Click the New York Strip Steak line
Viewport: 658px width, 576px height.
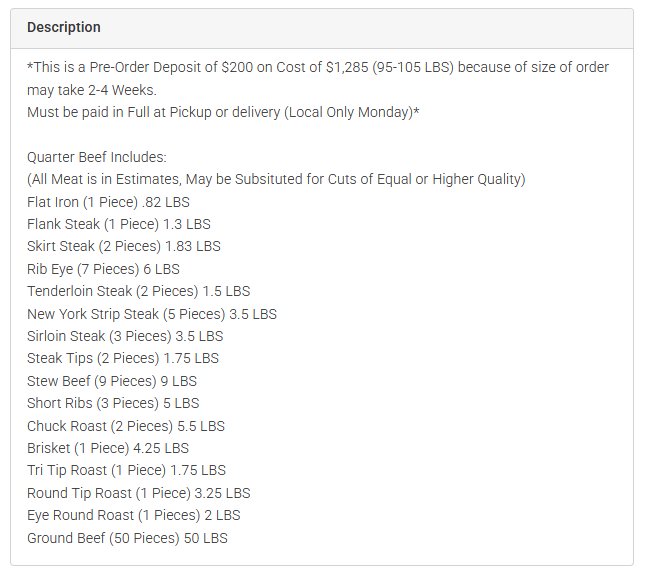tap(152, 314)
